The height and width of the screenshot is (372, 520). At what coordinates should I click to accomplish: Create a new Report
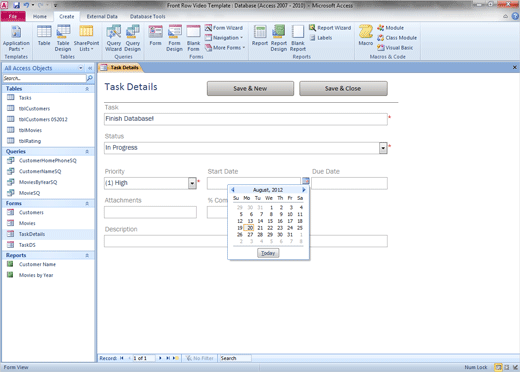click(x=260, y=36)
